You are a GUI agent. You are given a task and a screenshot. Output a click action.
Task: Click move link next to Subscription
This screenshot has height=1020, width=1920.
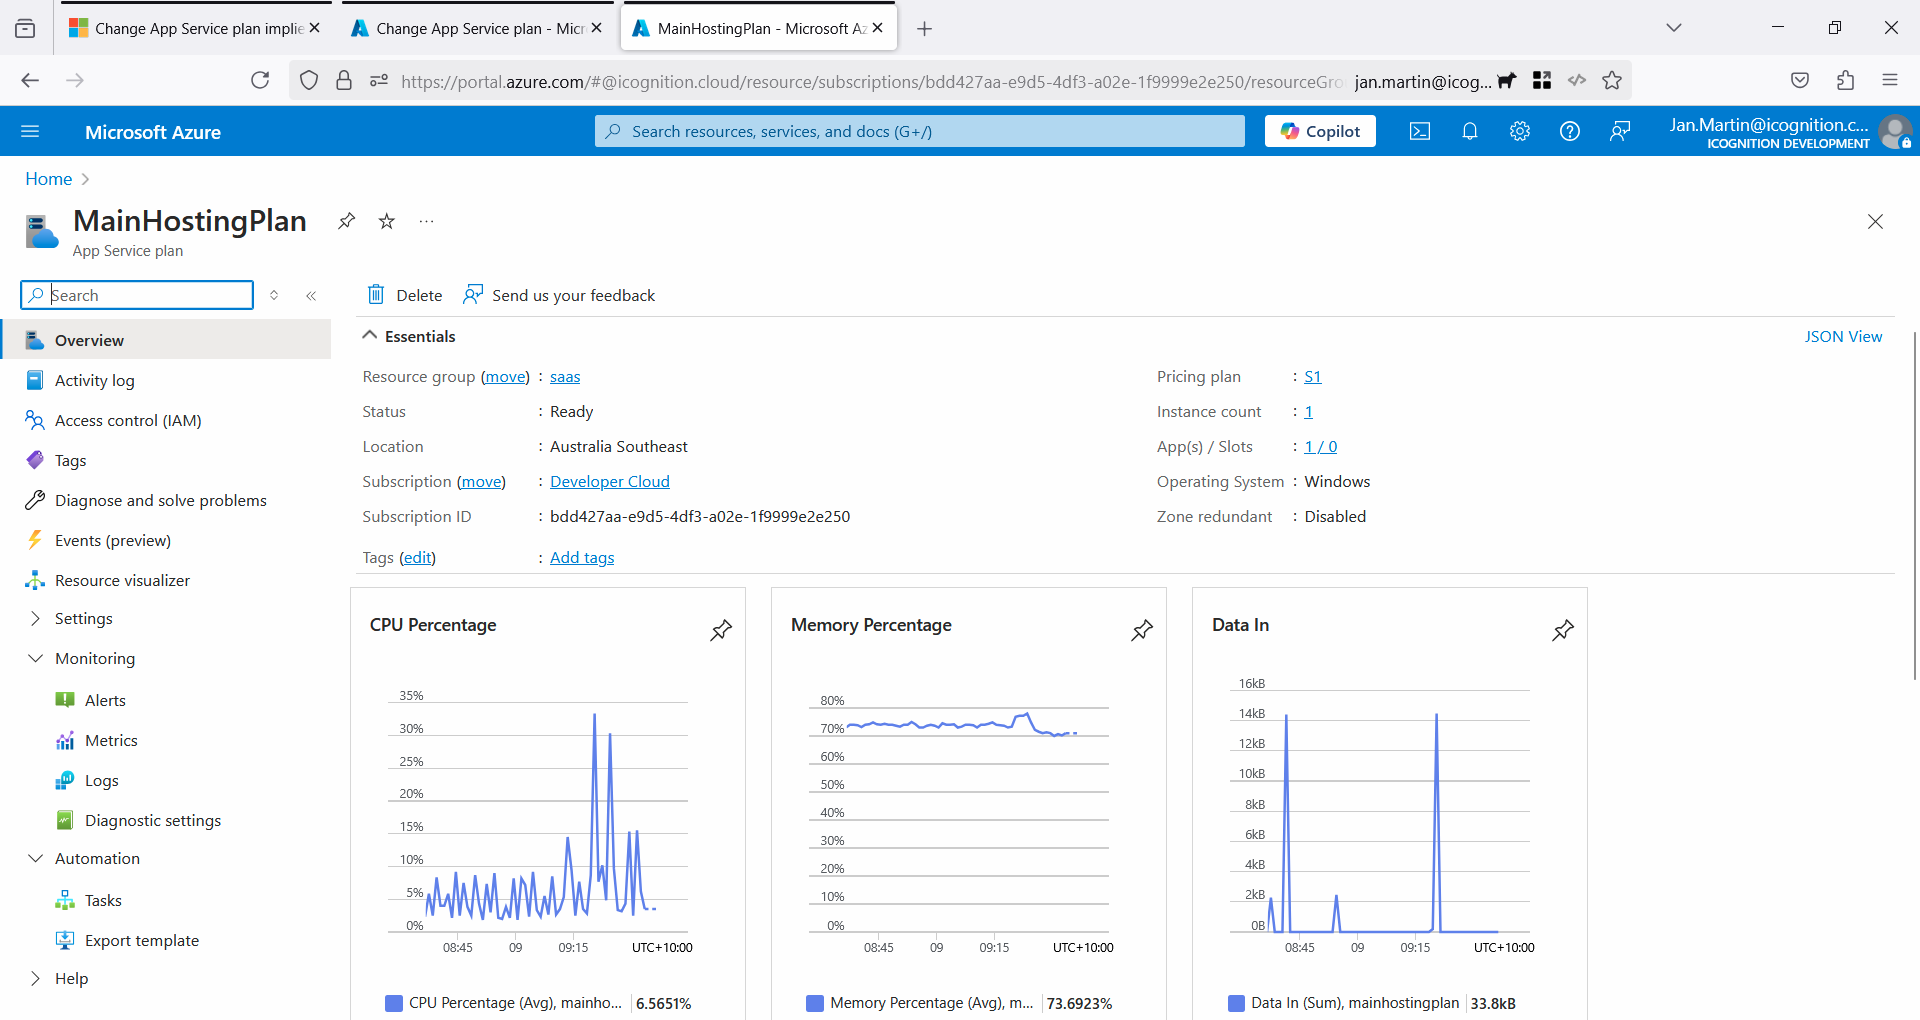point(481,481)
